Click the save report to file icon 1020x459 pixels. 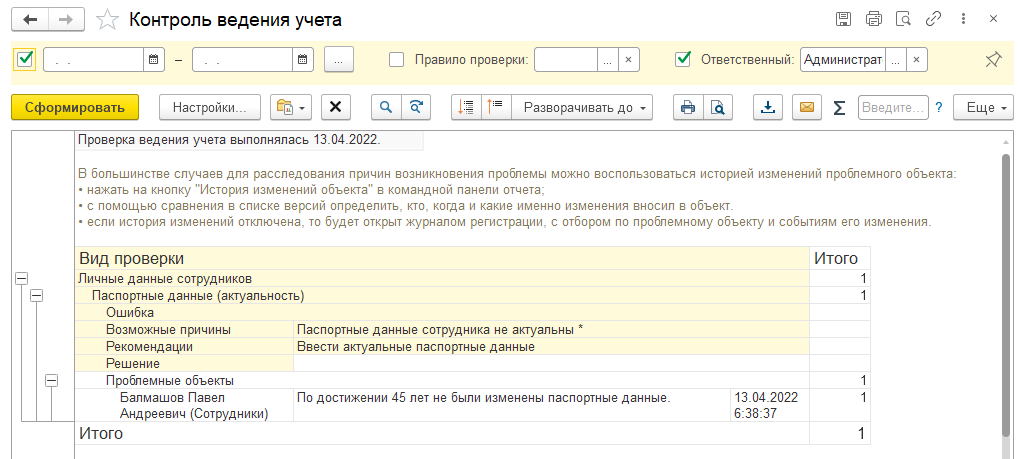click(767, 107)
